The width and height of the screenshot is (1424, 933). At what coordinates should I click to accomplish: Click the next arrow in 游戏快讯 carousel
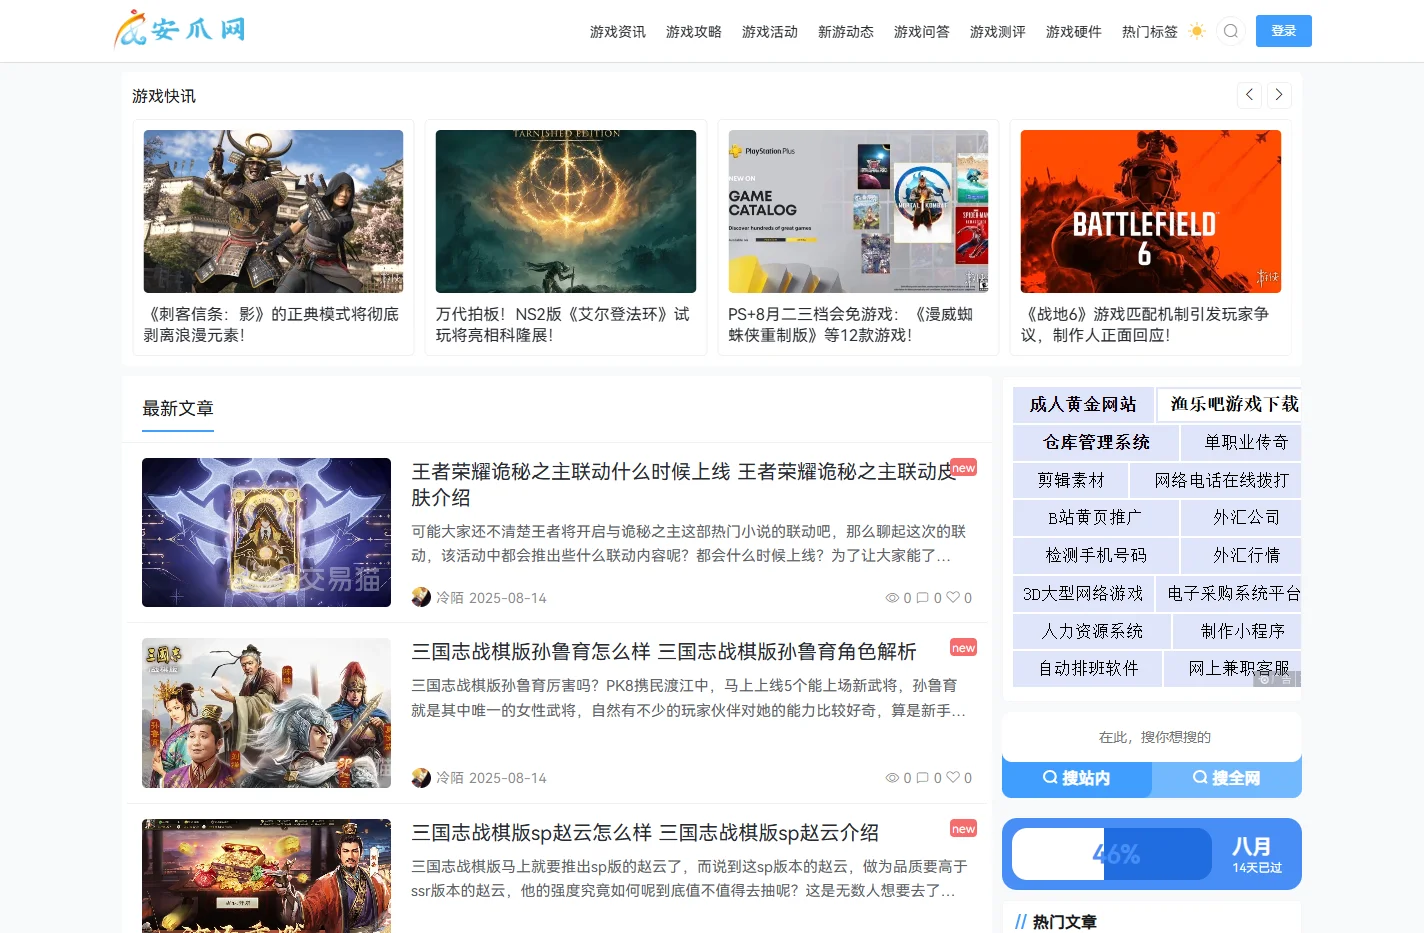1279,95
